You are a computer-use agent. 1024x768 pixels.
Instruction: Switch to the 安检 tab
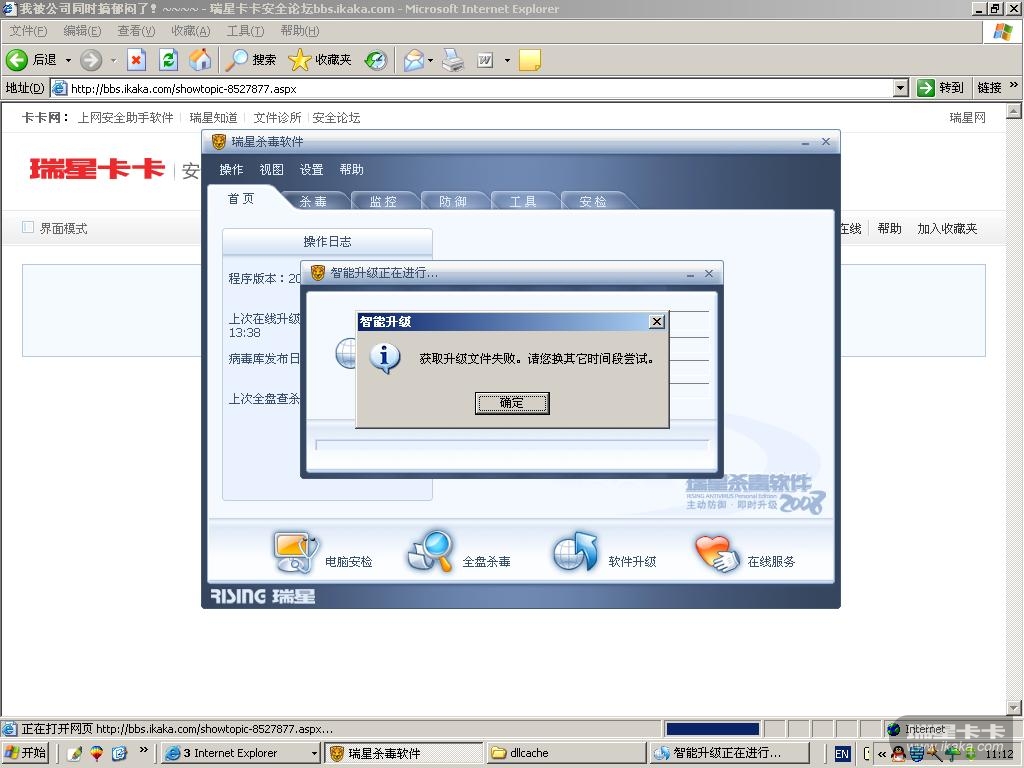[592, 202]
